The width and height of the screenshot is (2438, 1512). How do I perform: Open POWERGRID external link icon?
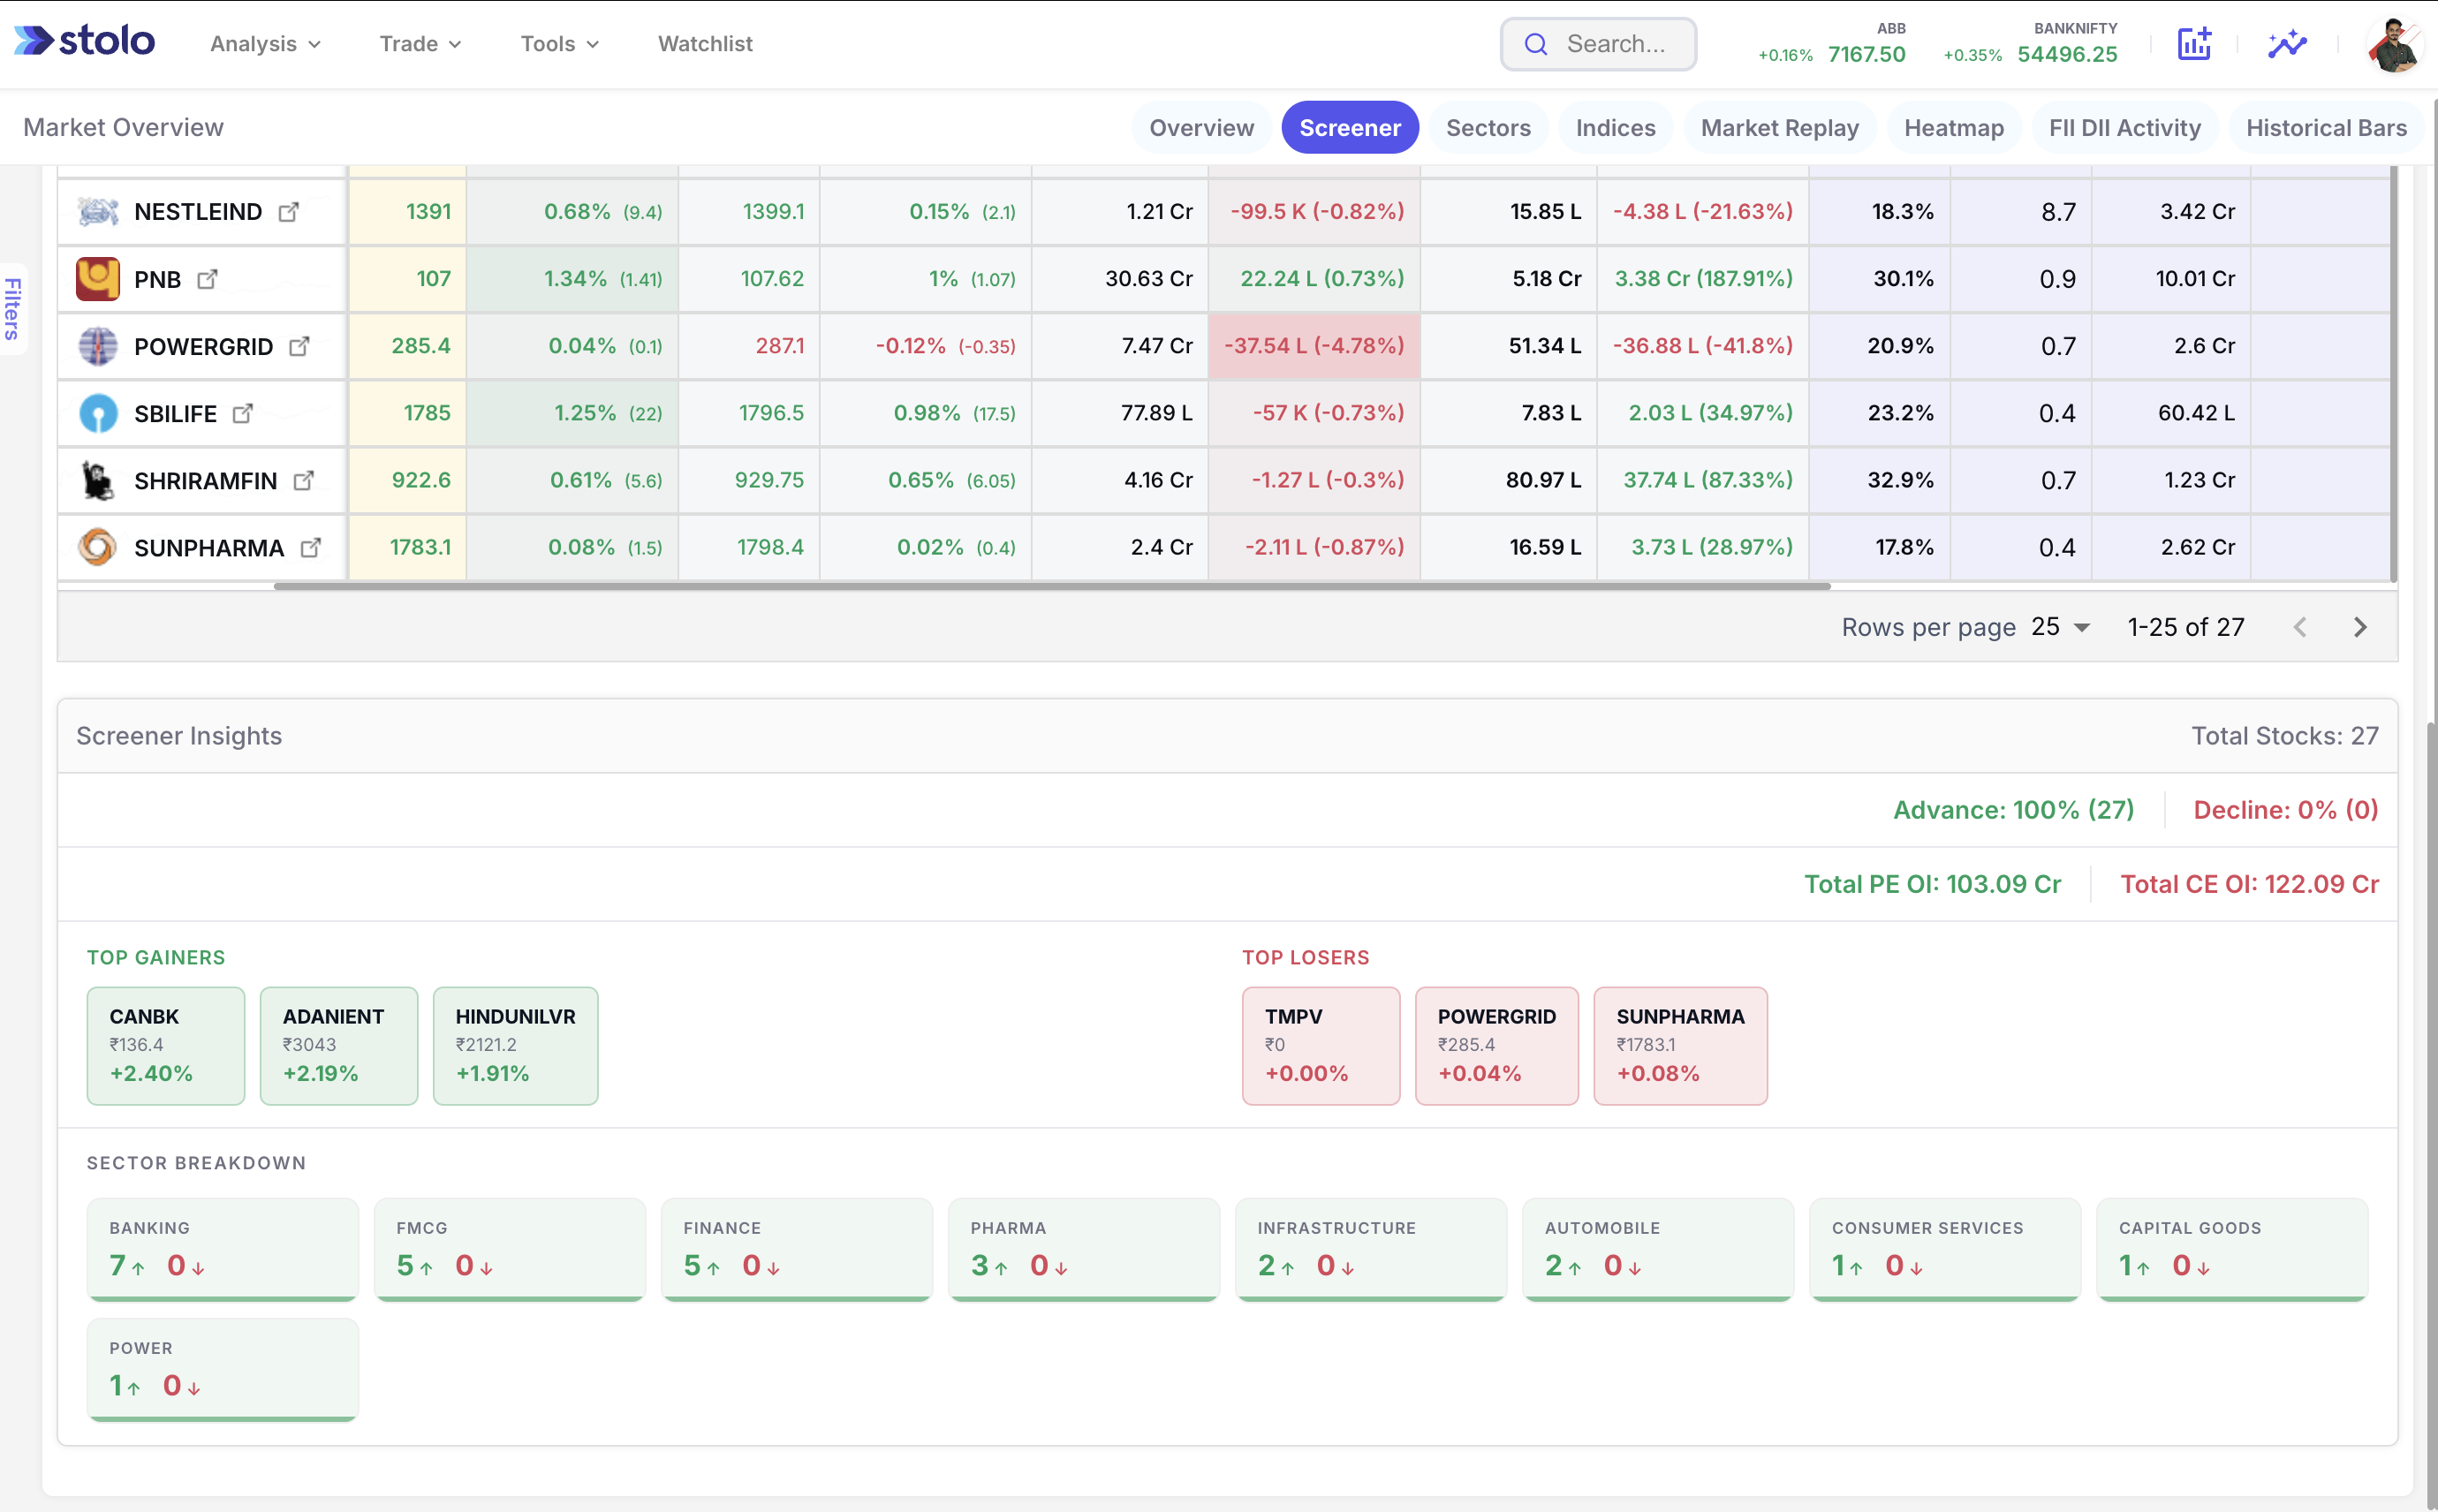tap(299, 346)
